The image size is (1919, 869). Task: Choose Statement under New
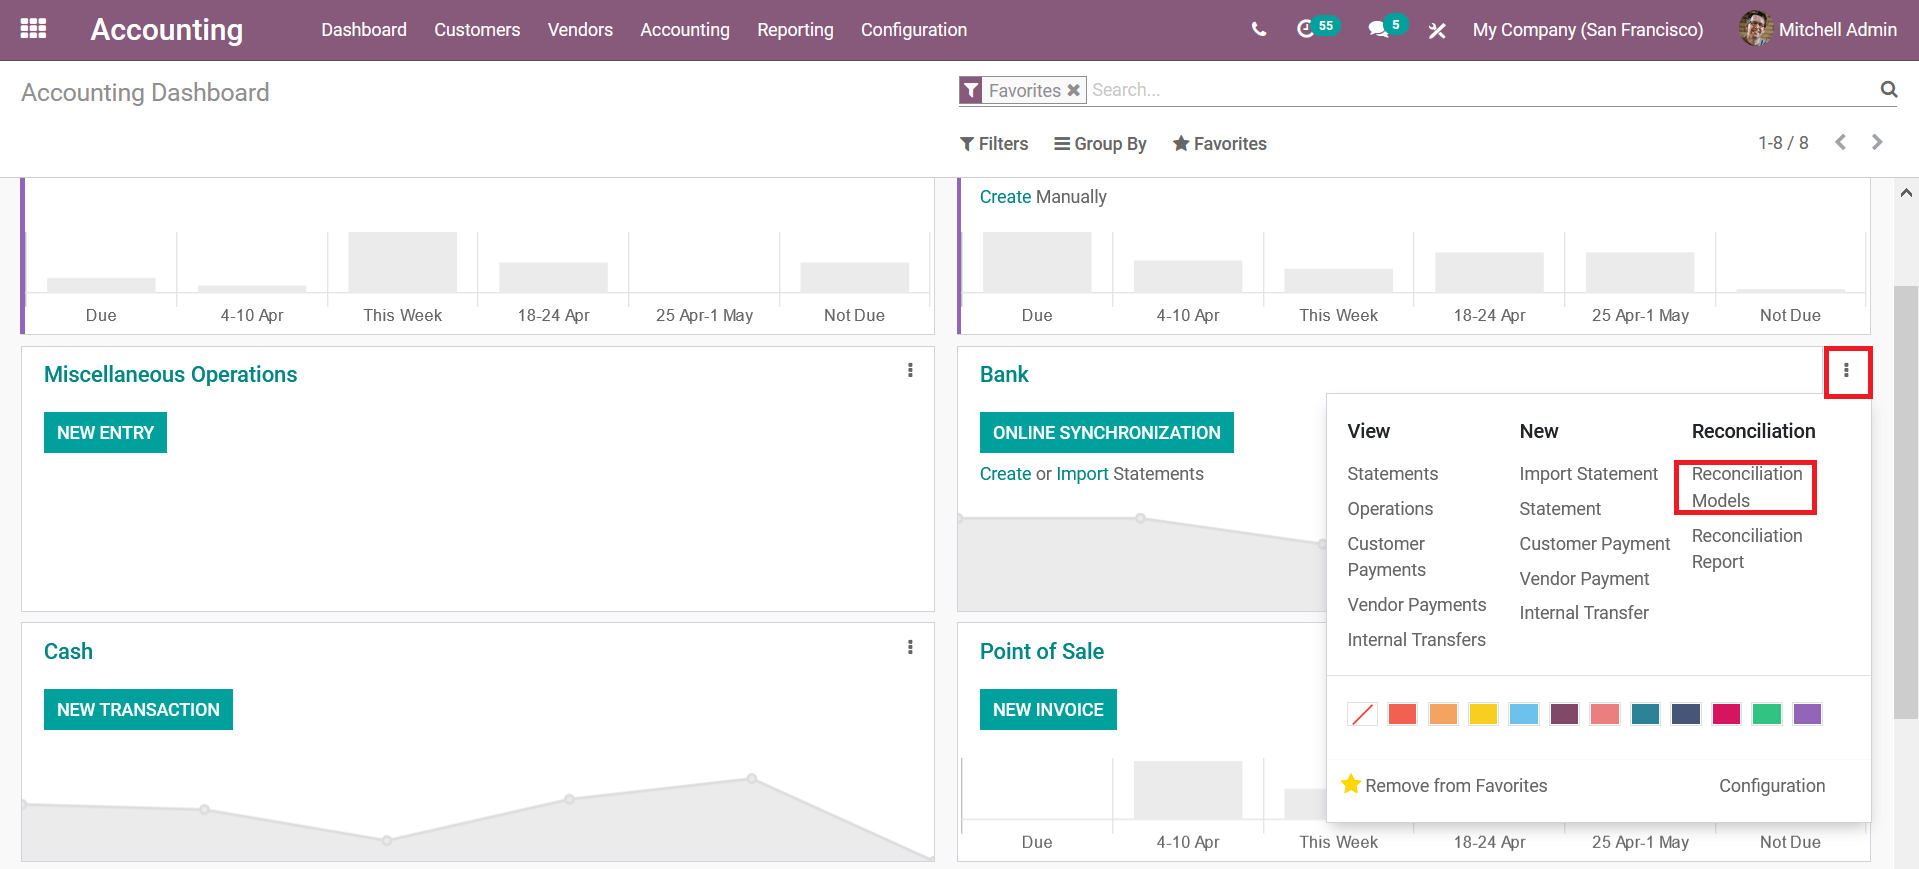1560,509
